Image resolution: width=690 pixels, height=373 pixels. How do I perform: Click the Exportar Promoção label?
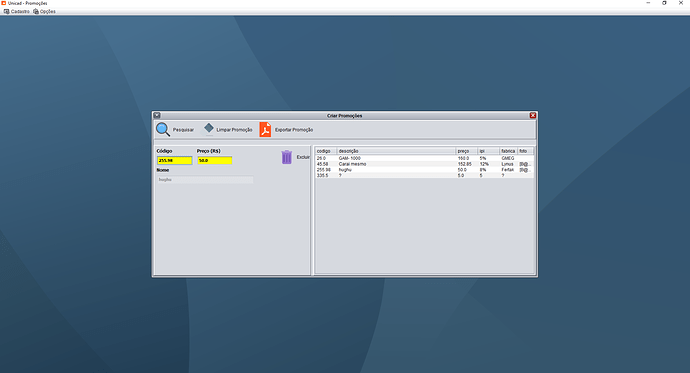click(294, 130)
